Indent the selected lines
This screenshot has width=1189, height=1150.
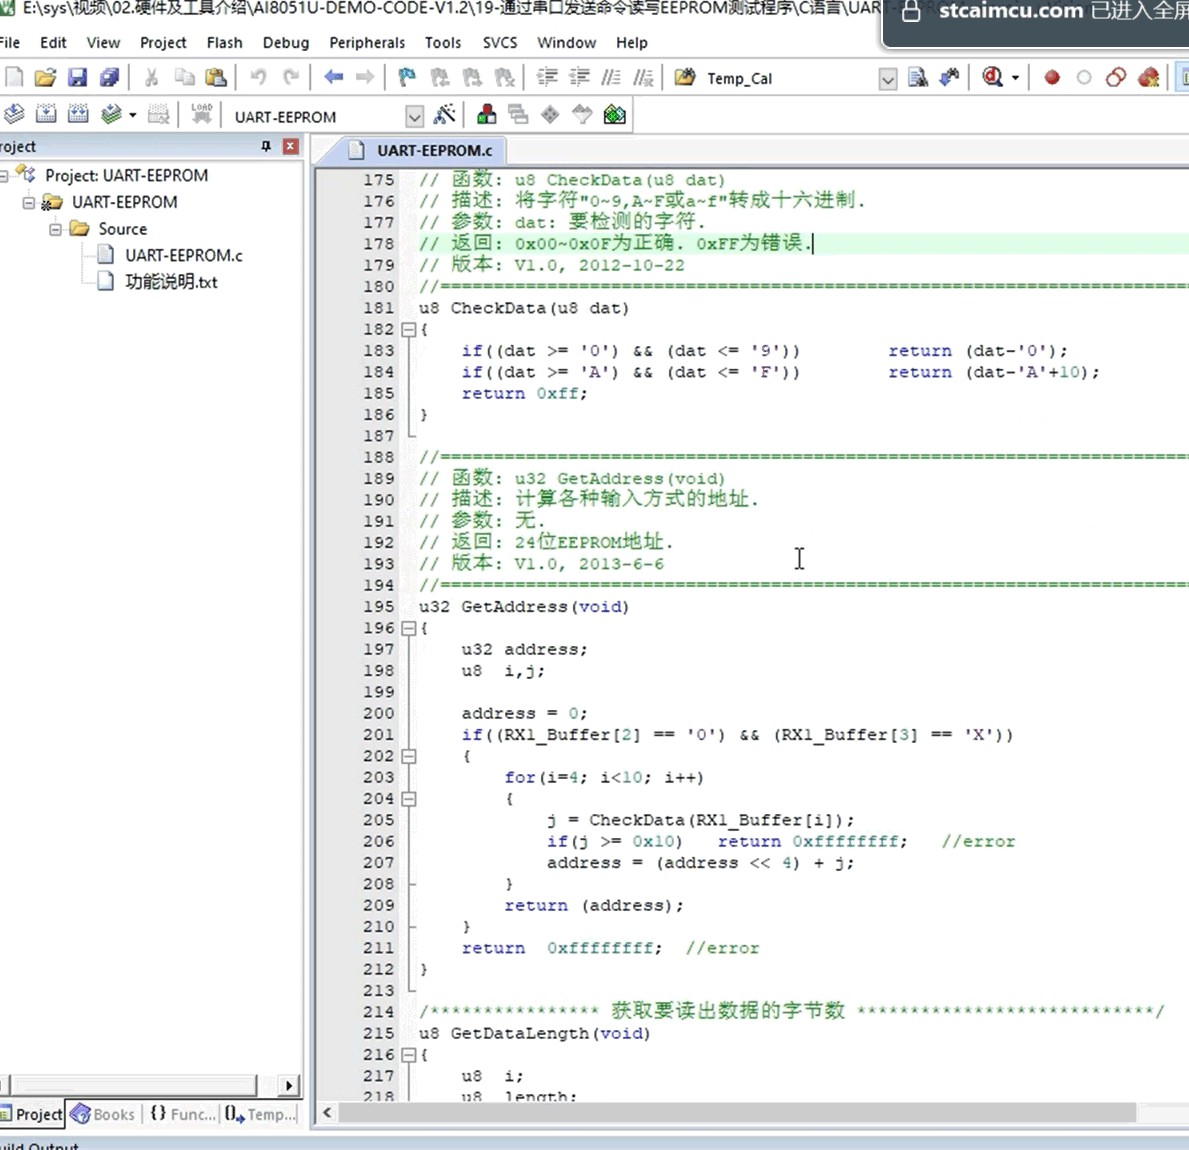pos(547,77)
